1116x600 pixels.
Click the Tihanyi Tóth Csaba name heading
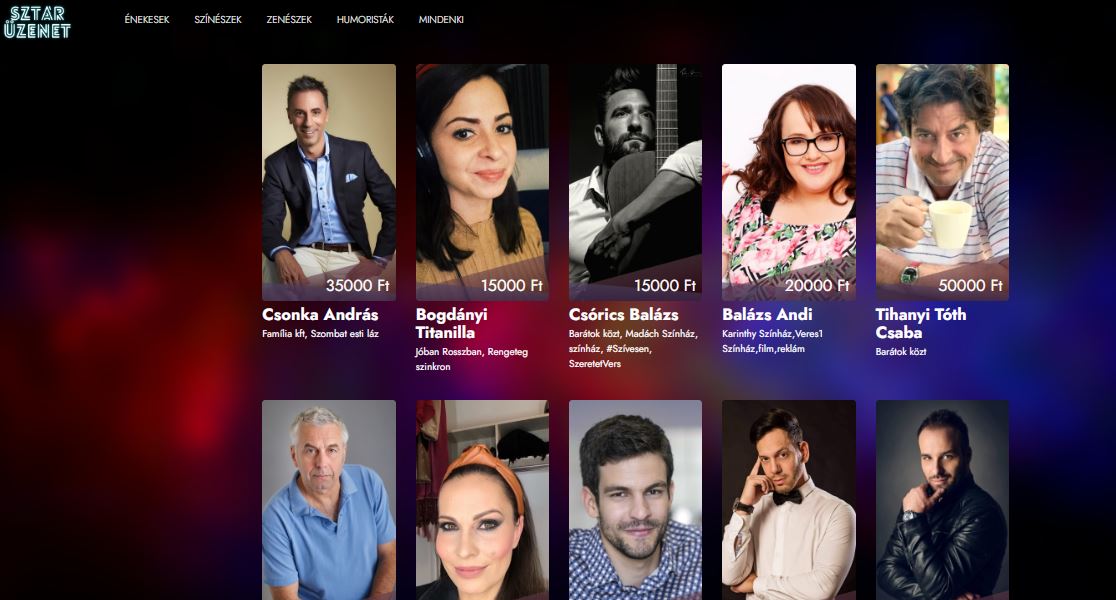pos(921,324)
